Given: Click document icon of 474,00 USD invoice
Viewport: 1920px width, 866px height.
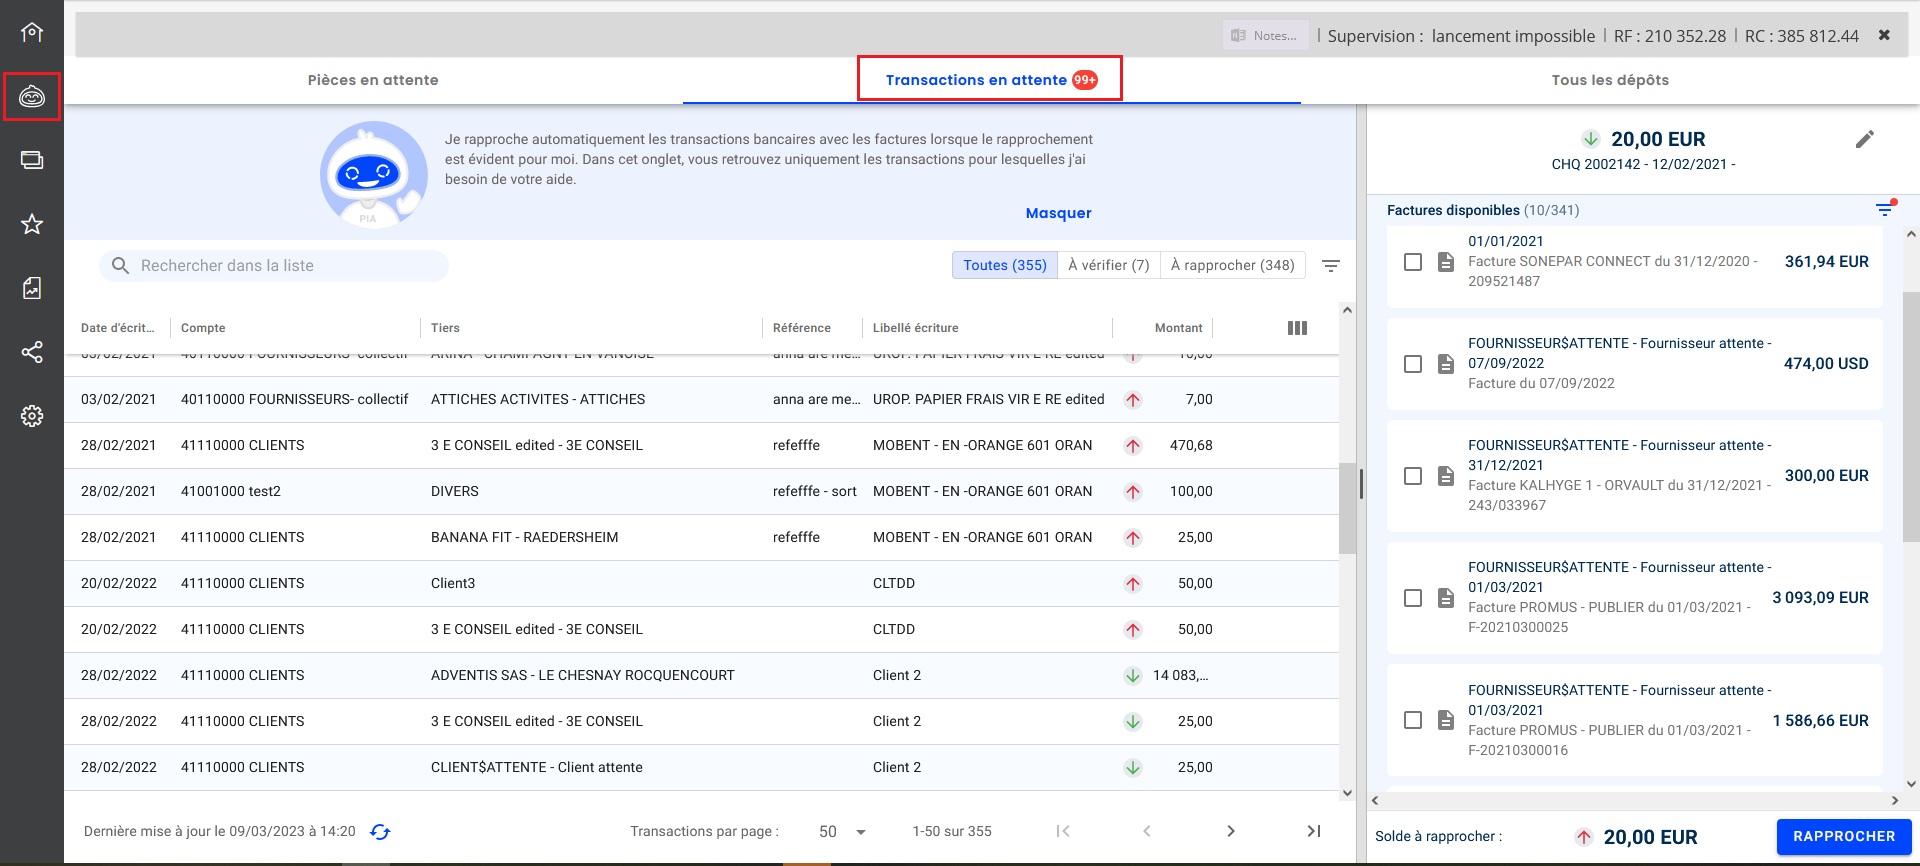Looking at the screenshot, I should [1446, 364].
